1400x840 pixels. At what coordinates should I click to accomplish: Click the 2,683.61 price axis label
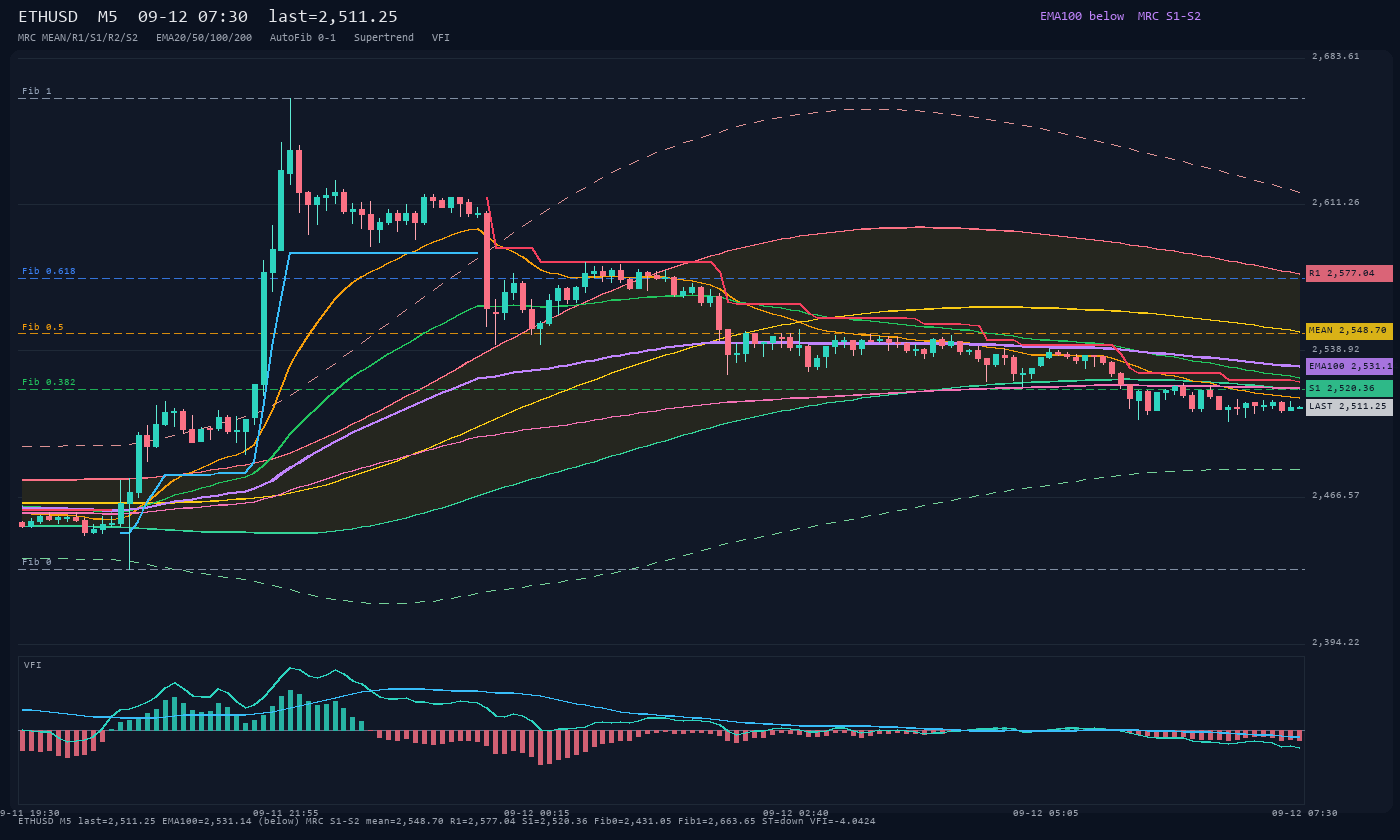pos(1336,56)
